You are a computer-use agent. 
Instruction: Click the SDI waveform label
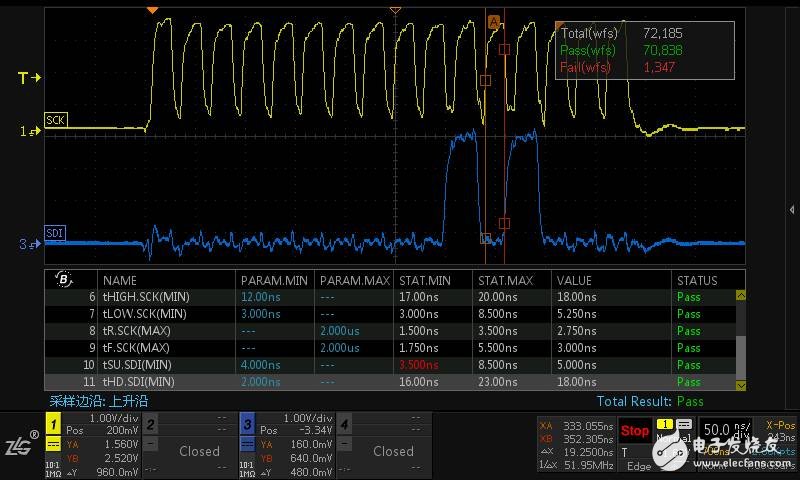point(56,233)
